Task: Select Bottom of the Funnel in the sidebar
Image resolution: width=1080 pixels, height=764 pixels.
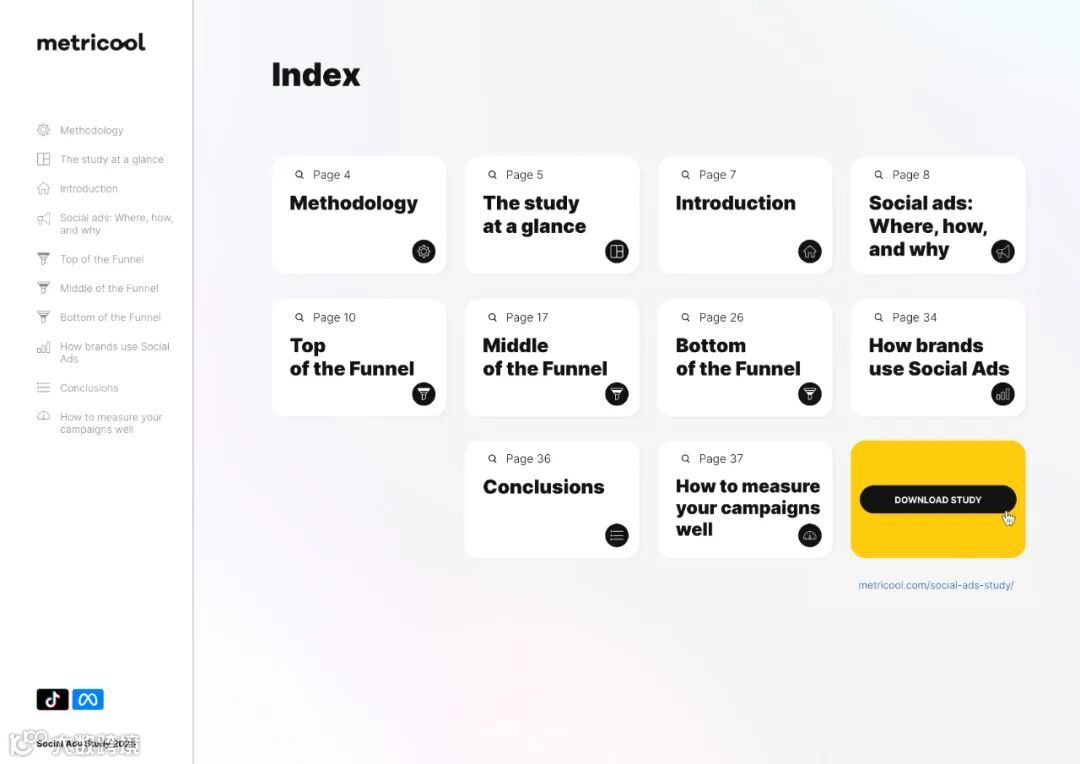Action: pos(110,317)
